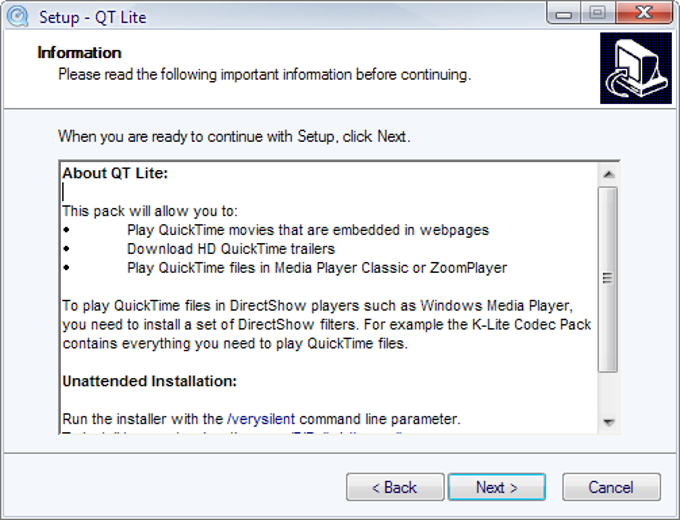Image resolution: width=680 pixels, height=520 pixels.
Task: Go back with the Back button
Action: click(x=394, y=487)
